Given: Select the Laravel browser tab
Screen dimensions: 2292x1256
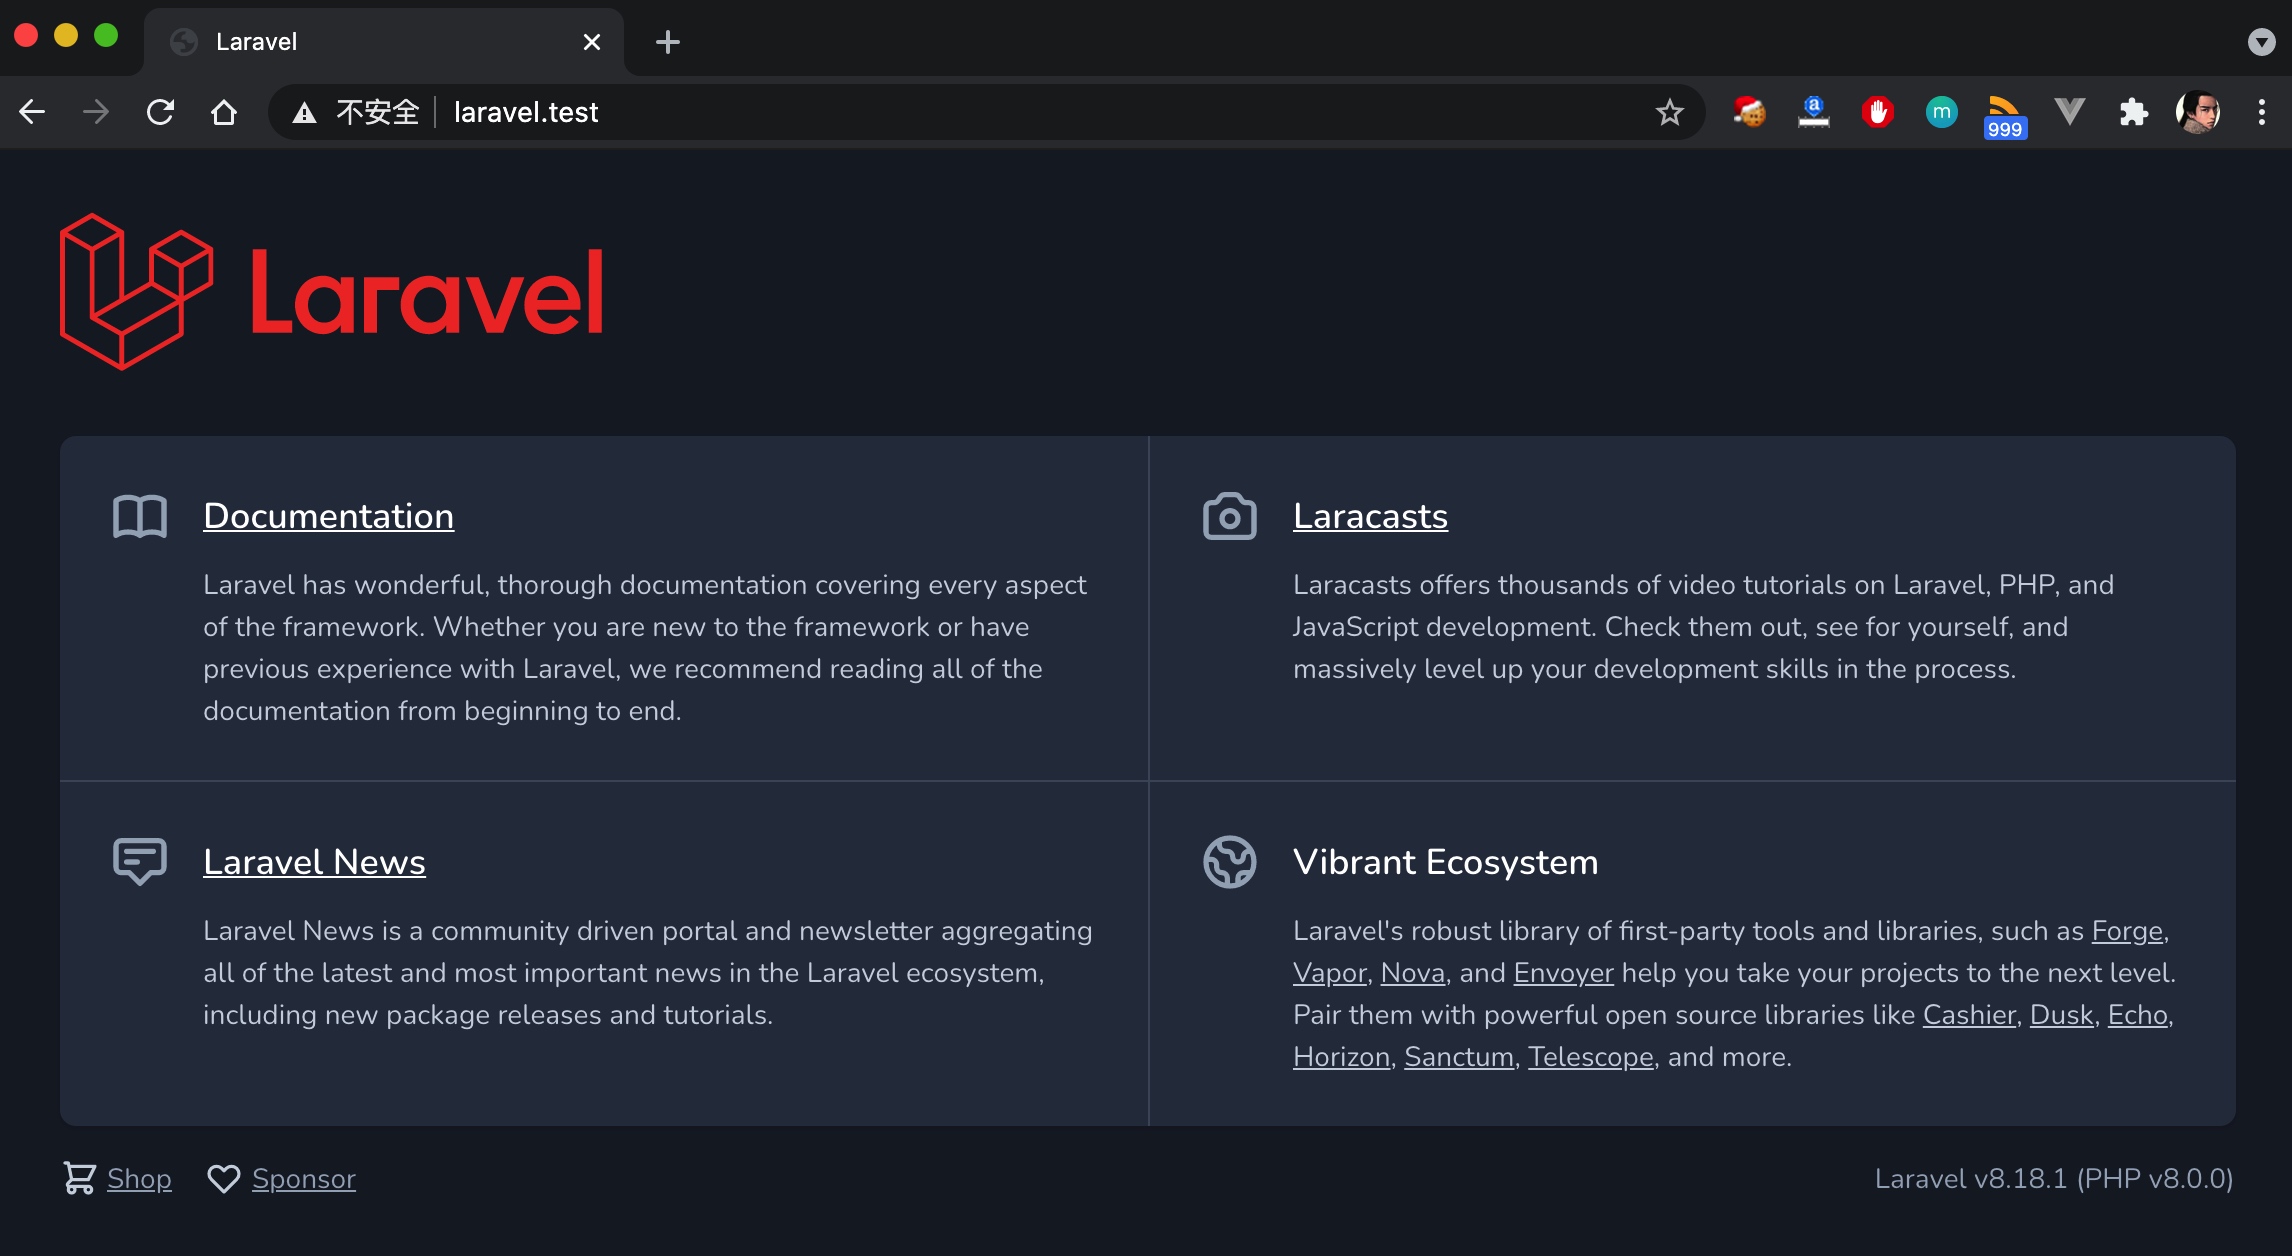Looking at the screenshot, I should click(x=384, y=42).
